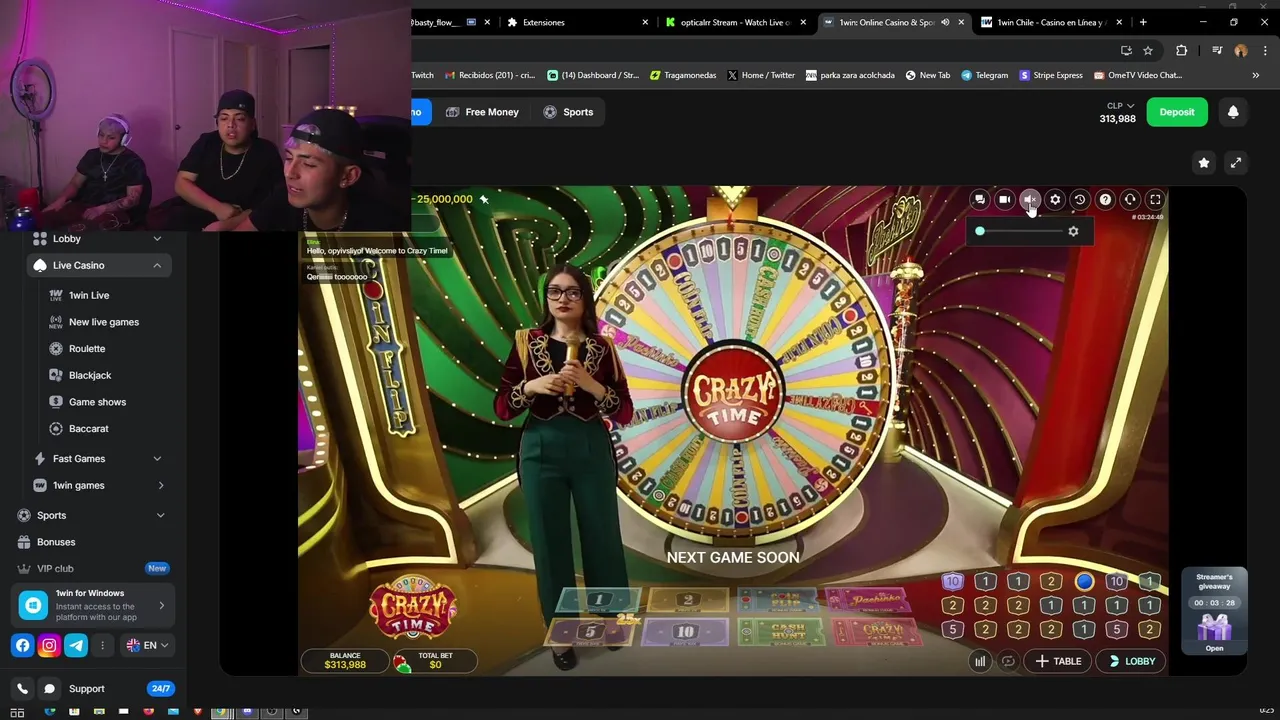Expand the Lobby sidebar section
The height and width of the screenshot is (720, 1280).
(x=98, y=239)
